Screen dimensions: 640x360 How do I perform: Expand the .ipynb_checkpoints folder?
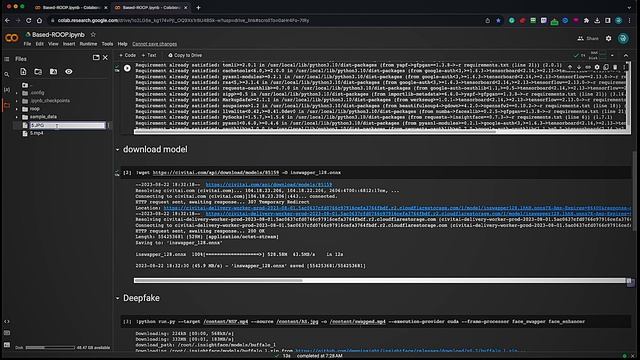point(17,101)
